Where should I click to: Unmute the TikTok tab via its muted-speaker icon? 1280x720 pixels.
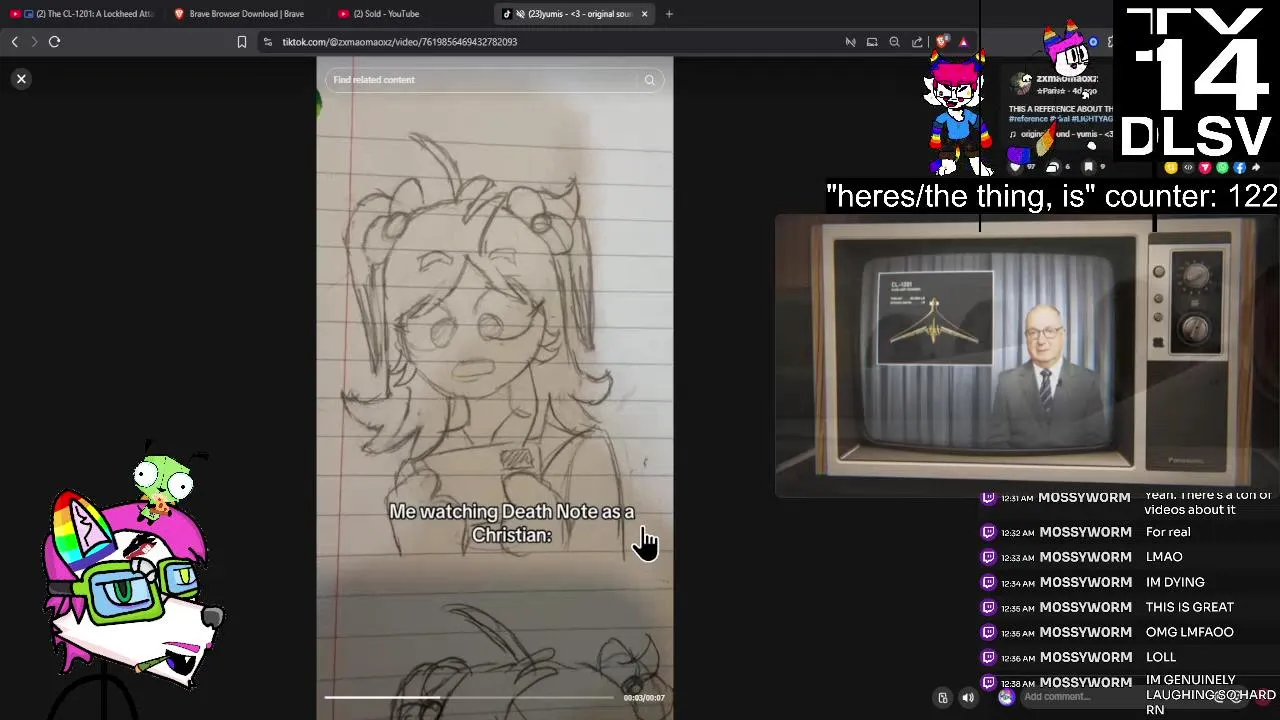520,14
